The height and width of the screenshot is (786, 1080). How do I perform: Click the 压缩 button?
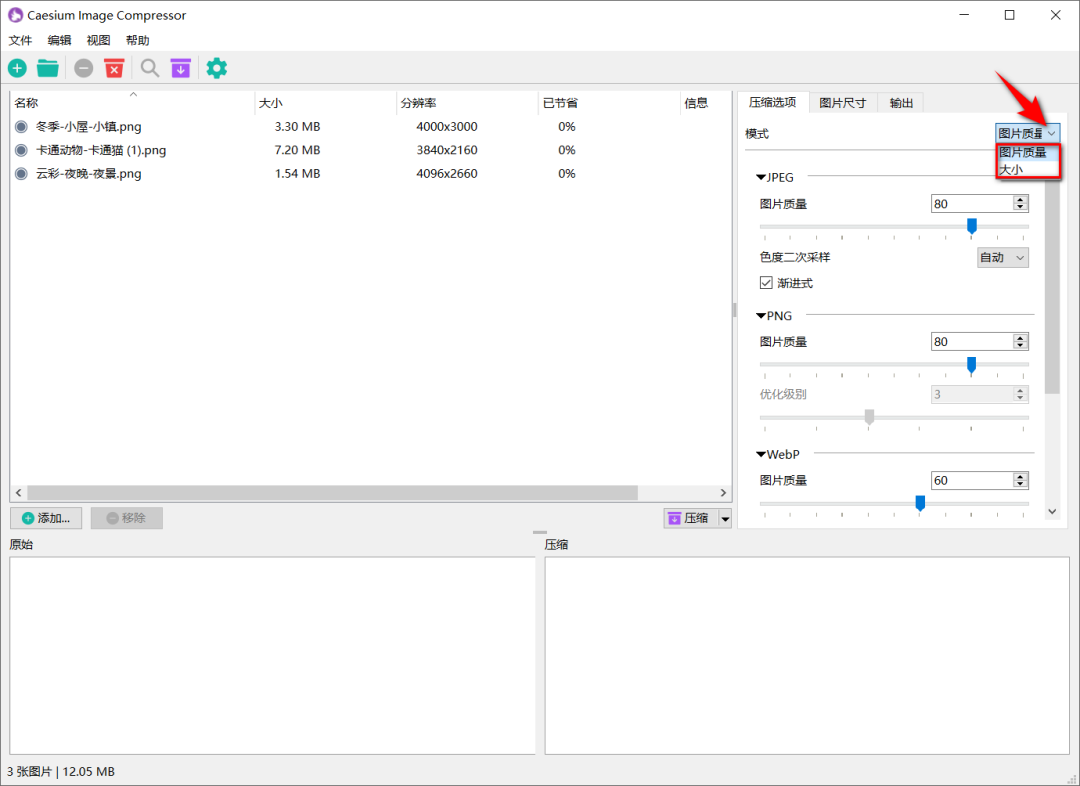[x=691, y=519]
